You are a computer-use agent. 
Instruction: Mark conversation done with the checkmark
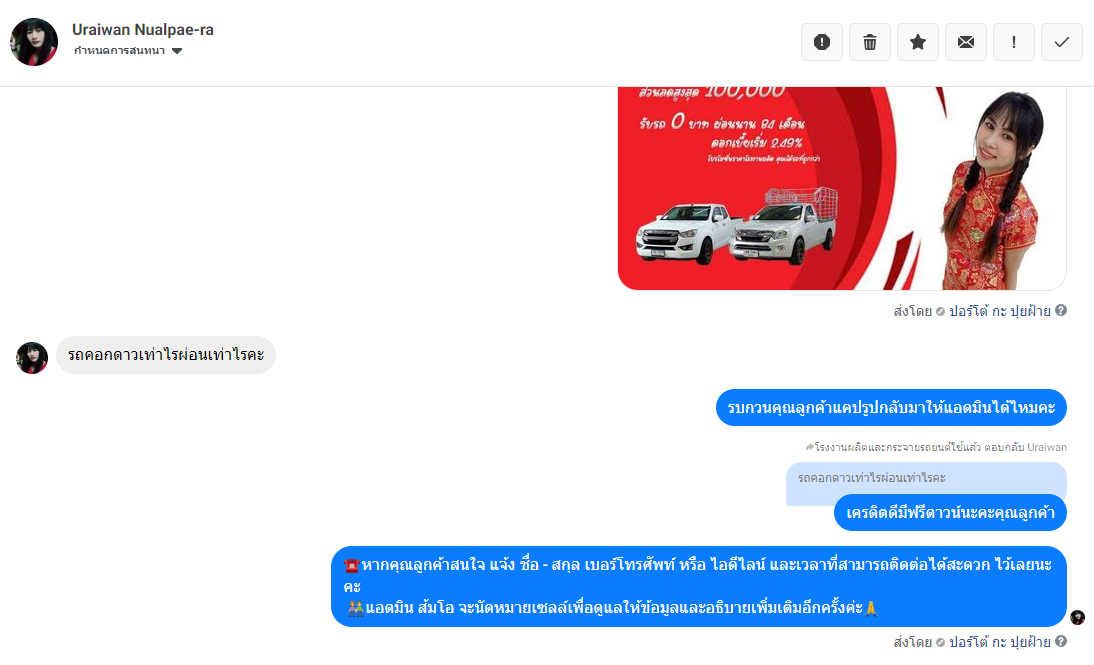(x=1062, y=43)
